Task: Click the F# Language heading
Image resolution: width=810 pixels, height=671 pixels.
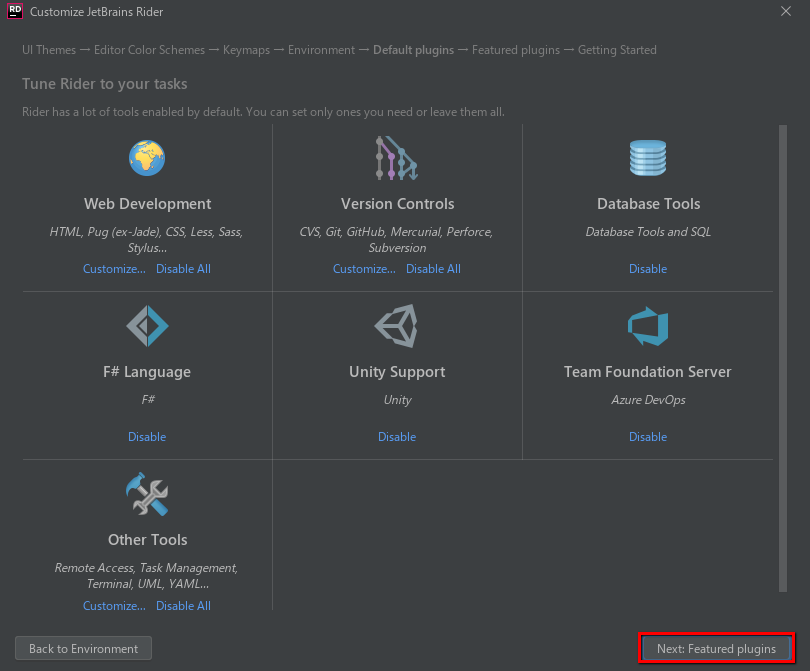Action: 147,371
